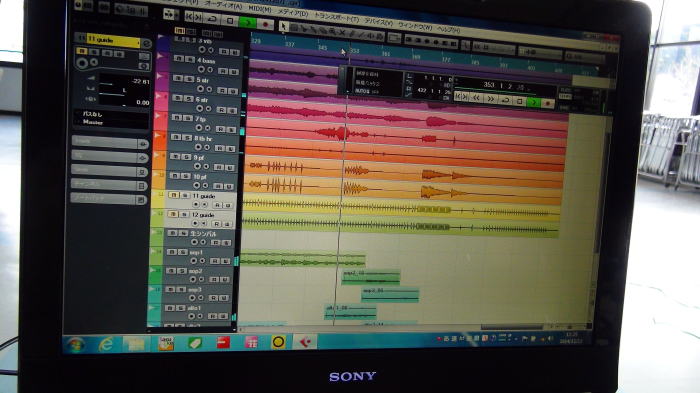The image size is (700, 393).
Task: Click the green Play button in the toolbar
Action: click(x=248, y=22)
